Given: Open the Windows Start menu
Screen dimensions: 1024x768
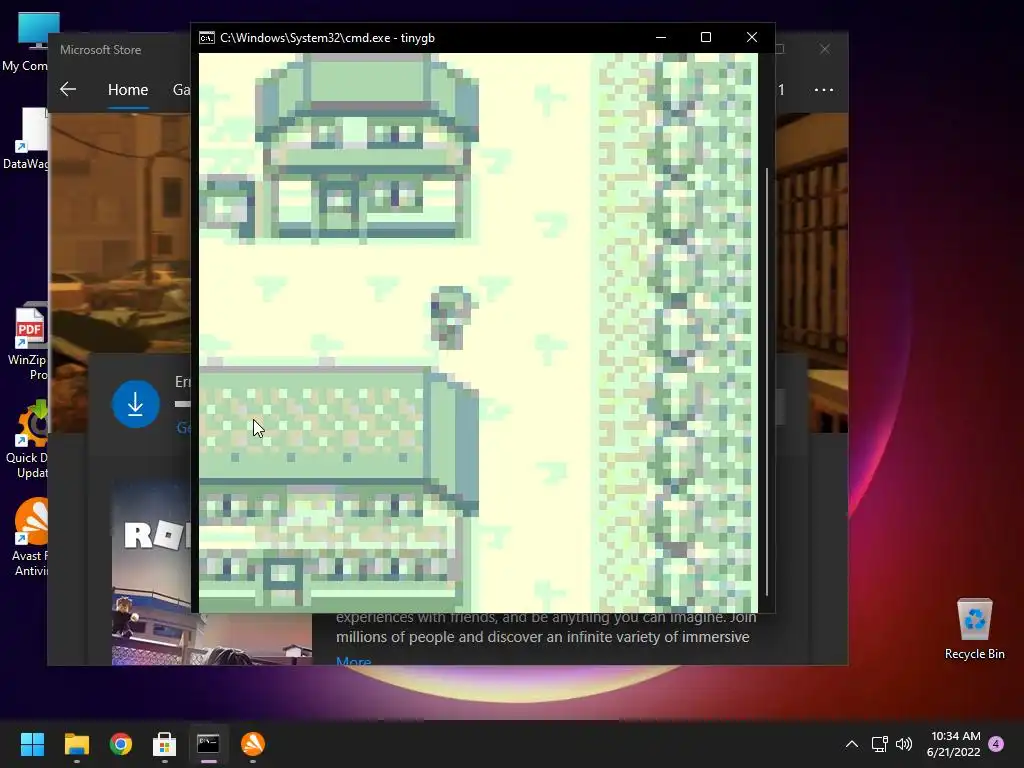Looking at the screenshot, I should [x=32, y=744].
